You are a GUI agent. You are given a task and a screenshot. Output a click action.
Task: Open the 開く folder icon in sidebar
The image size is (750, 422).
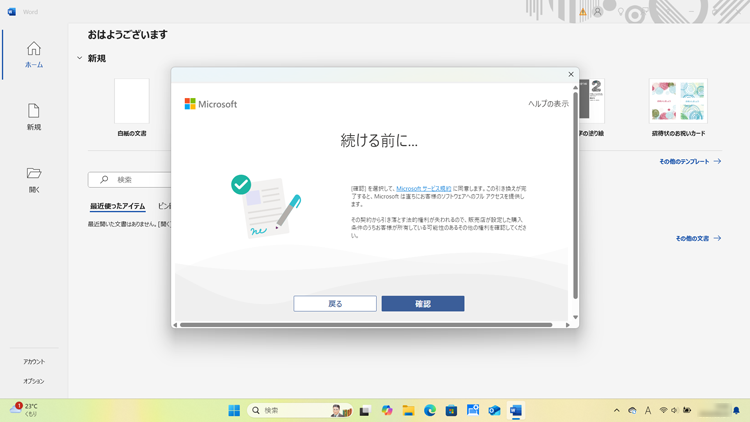pos(33,178)
